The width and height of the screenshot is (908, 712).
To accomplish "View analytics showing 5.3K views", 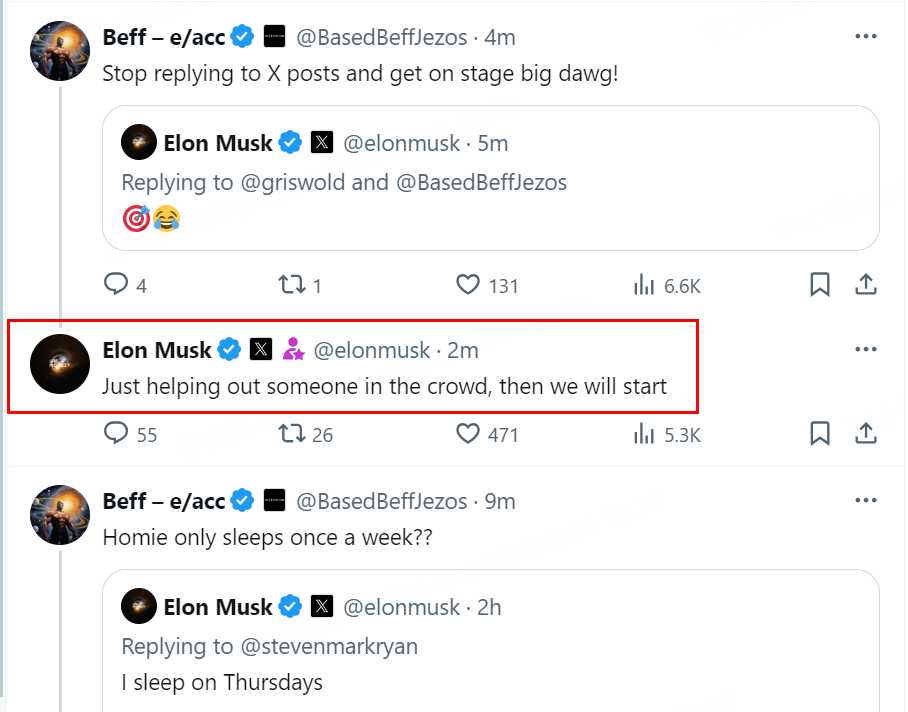I will tap(645, 434).
